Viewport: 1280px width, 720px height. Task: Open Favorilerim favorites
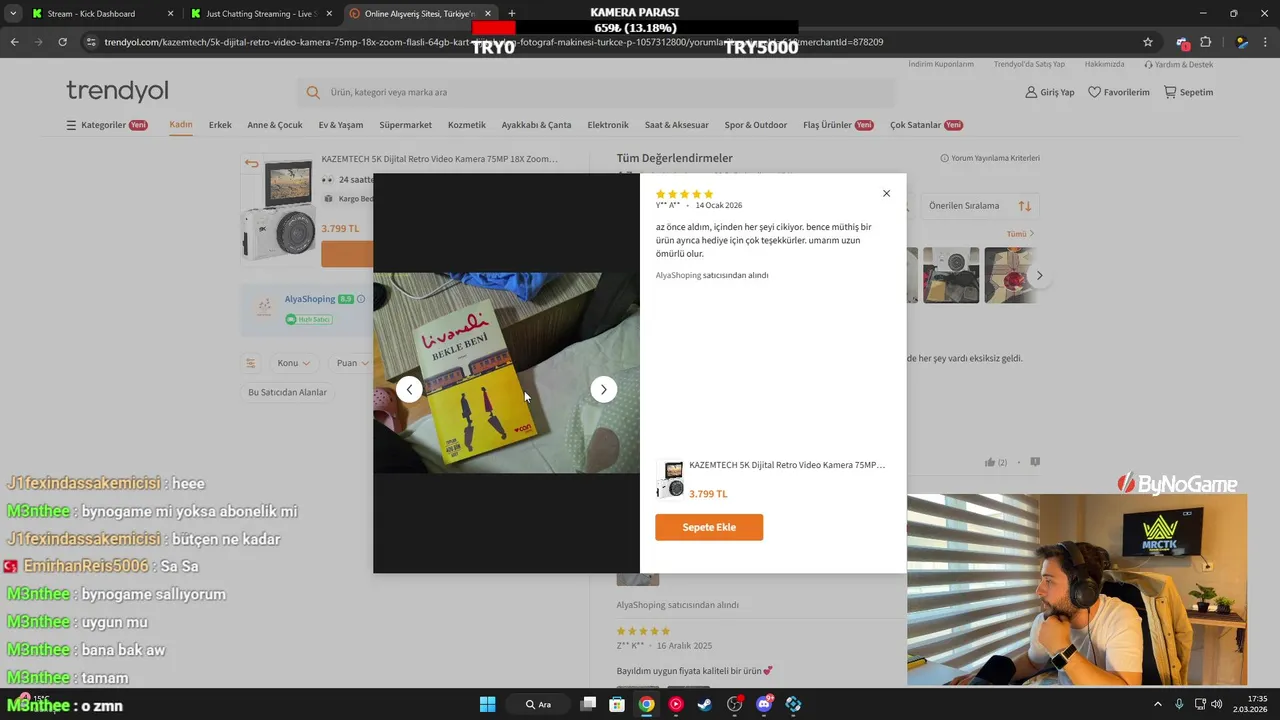[1119, 92]
